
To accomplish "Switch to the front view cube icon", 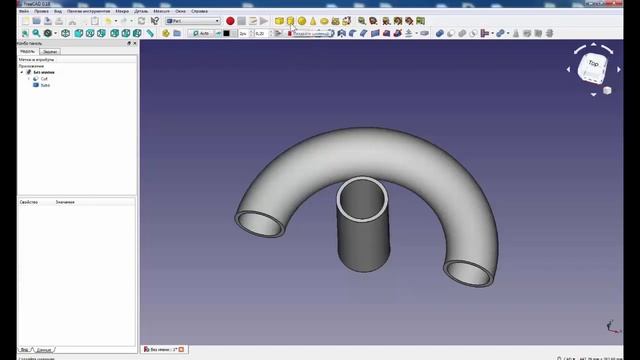I will tap(79, 33).
